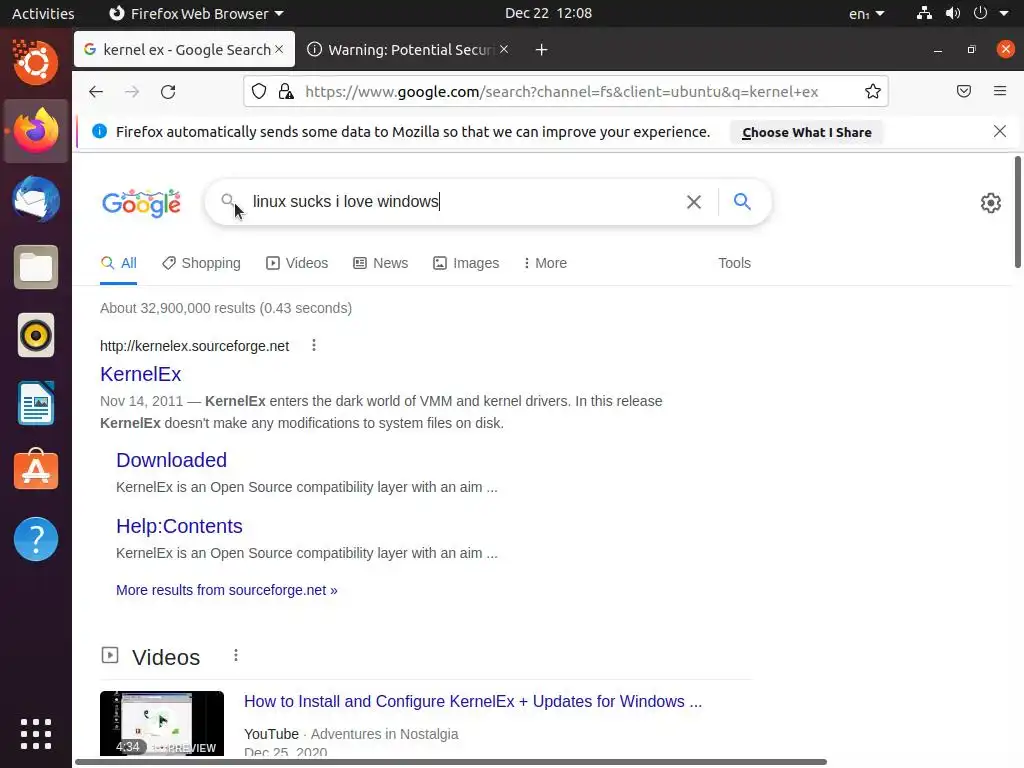Reload the current page
This screenshot has height=768, width=1024.
pyautogui.click(x=168, y=91)
